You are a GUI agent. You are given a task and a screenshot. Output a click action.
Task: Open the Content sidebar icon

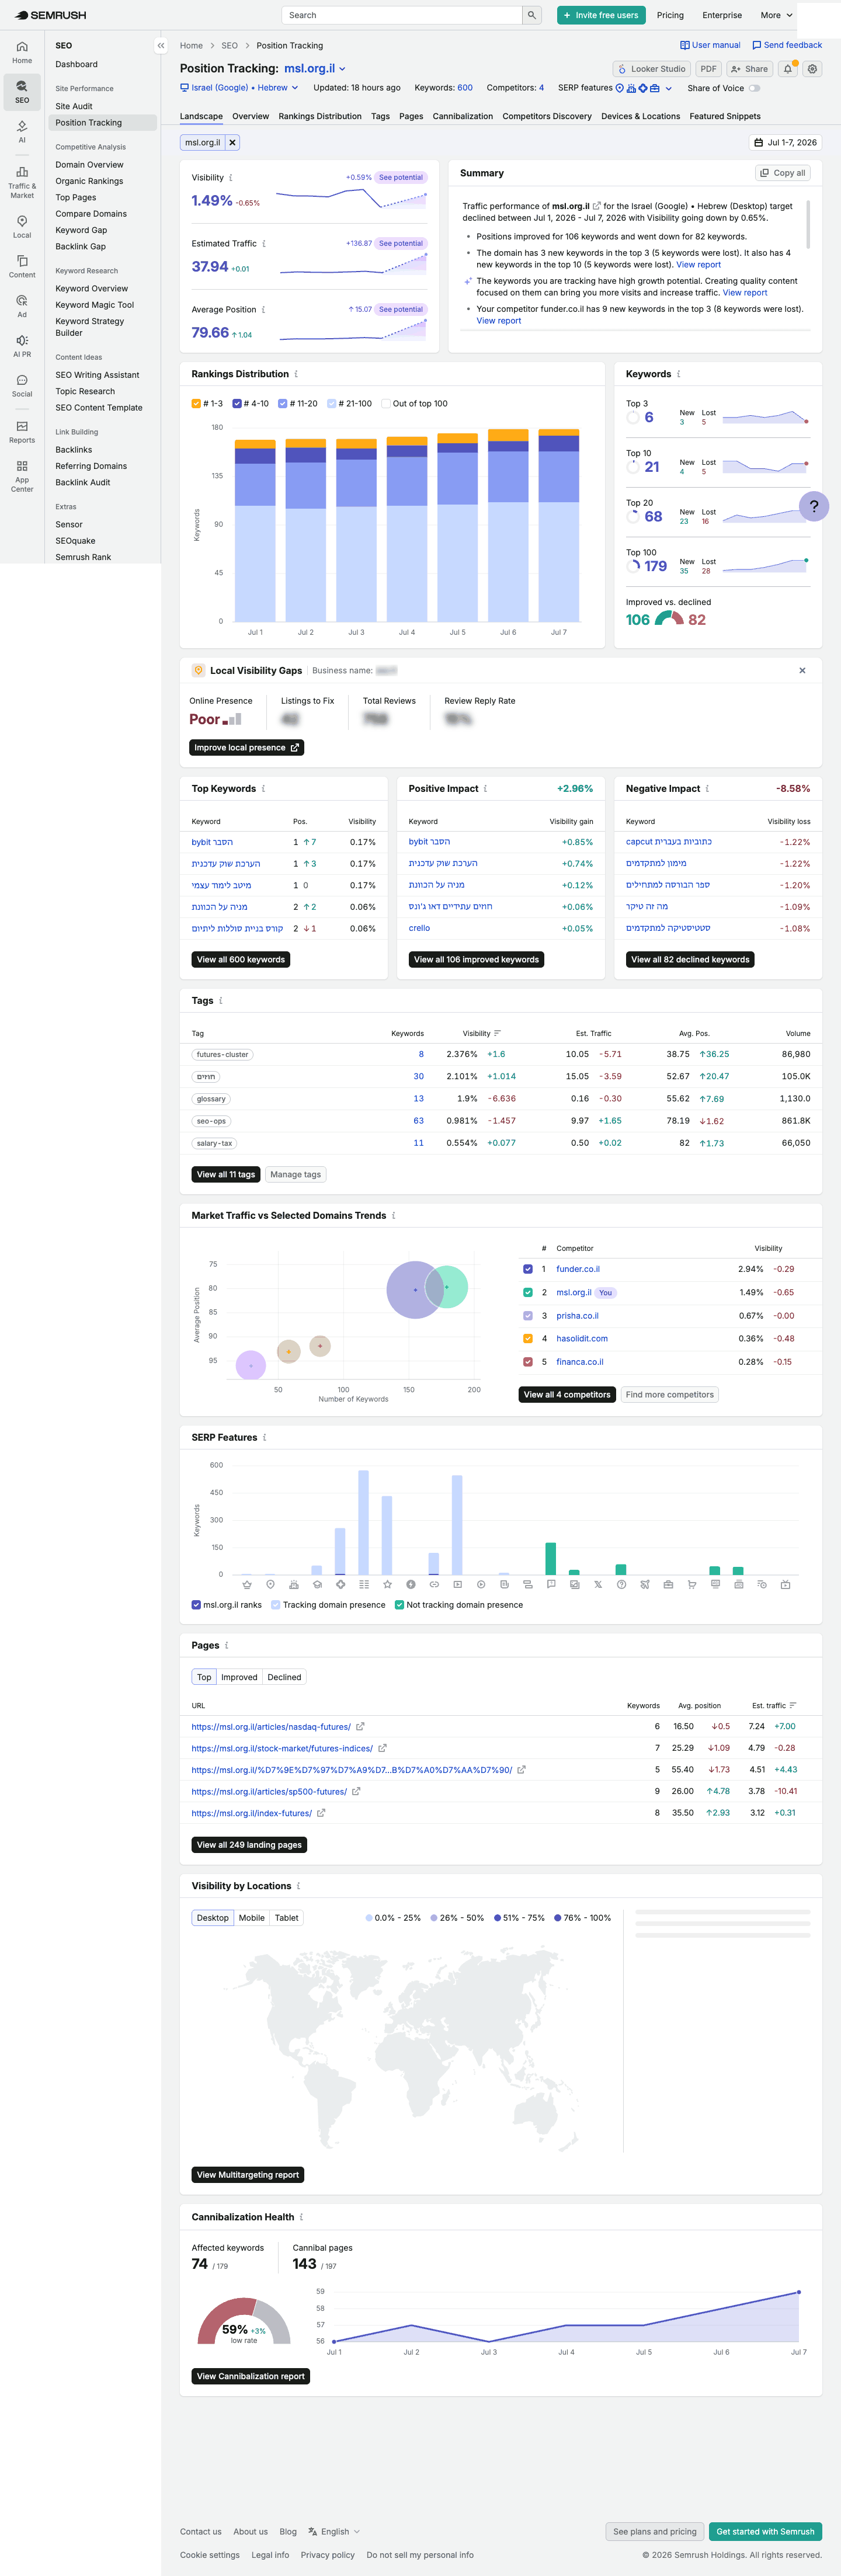pyautogui.click(x=22, y=266)
